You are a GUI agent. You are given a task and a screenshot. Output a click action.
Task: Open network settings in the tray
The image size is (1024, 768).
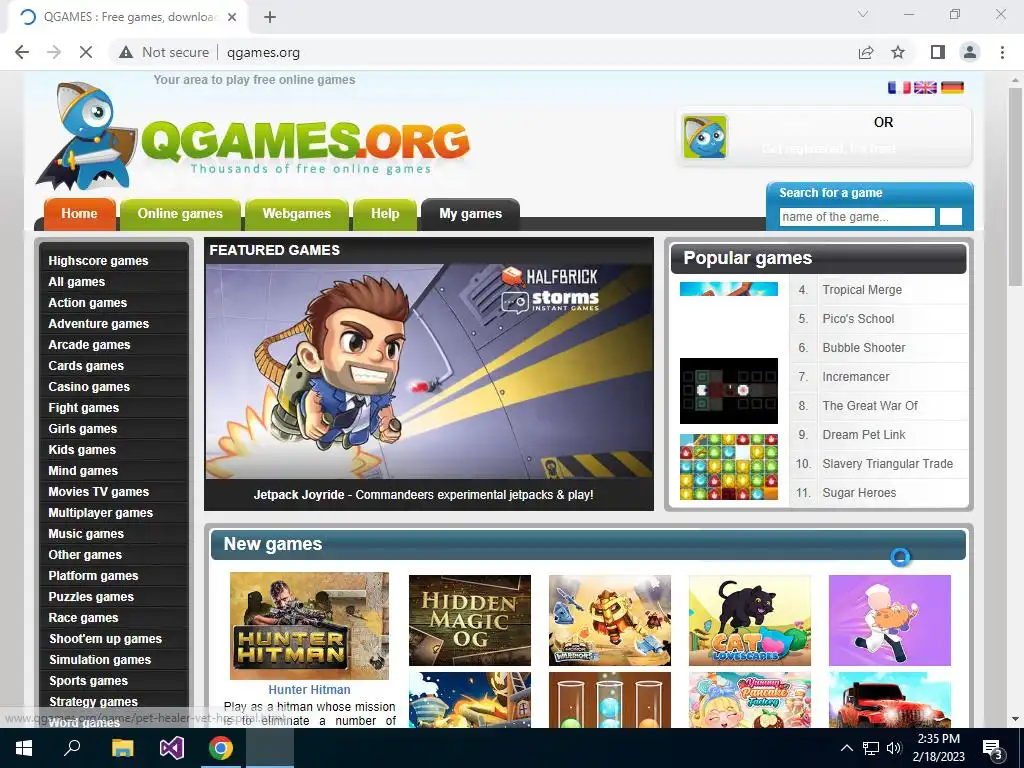click(x=871, y=748)
